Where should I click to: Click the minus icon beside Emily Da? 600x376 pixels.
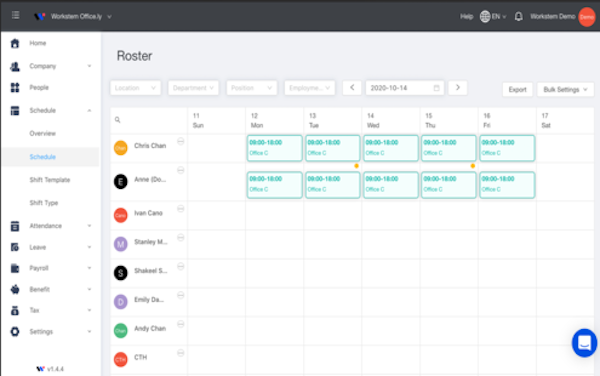[181, 295]
